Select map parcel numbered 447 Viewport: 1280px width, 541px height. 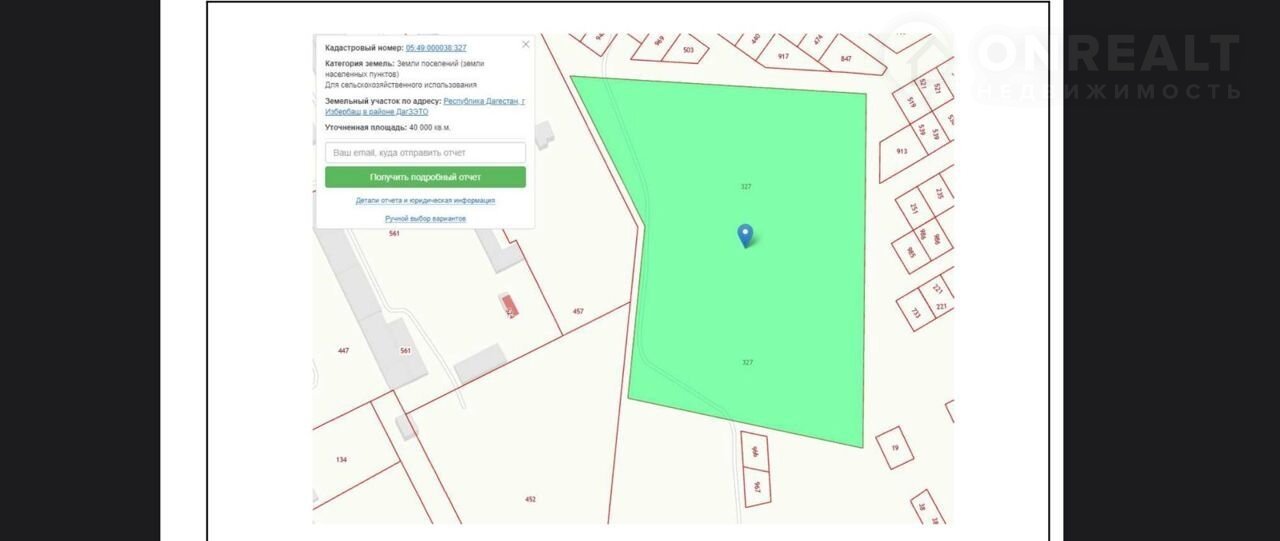[x=344, y=351]
